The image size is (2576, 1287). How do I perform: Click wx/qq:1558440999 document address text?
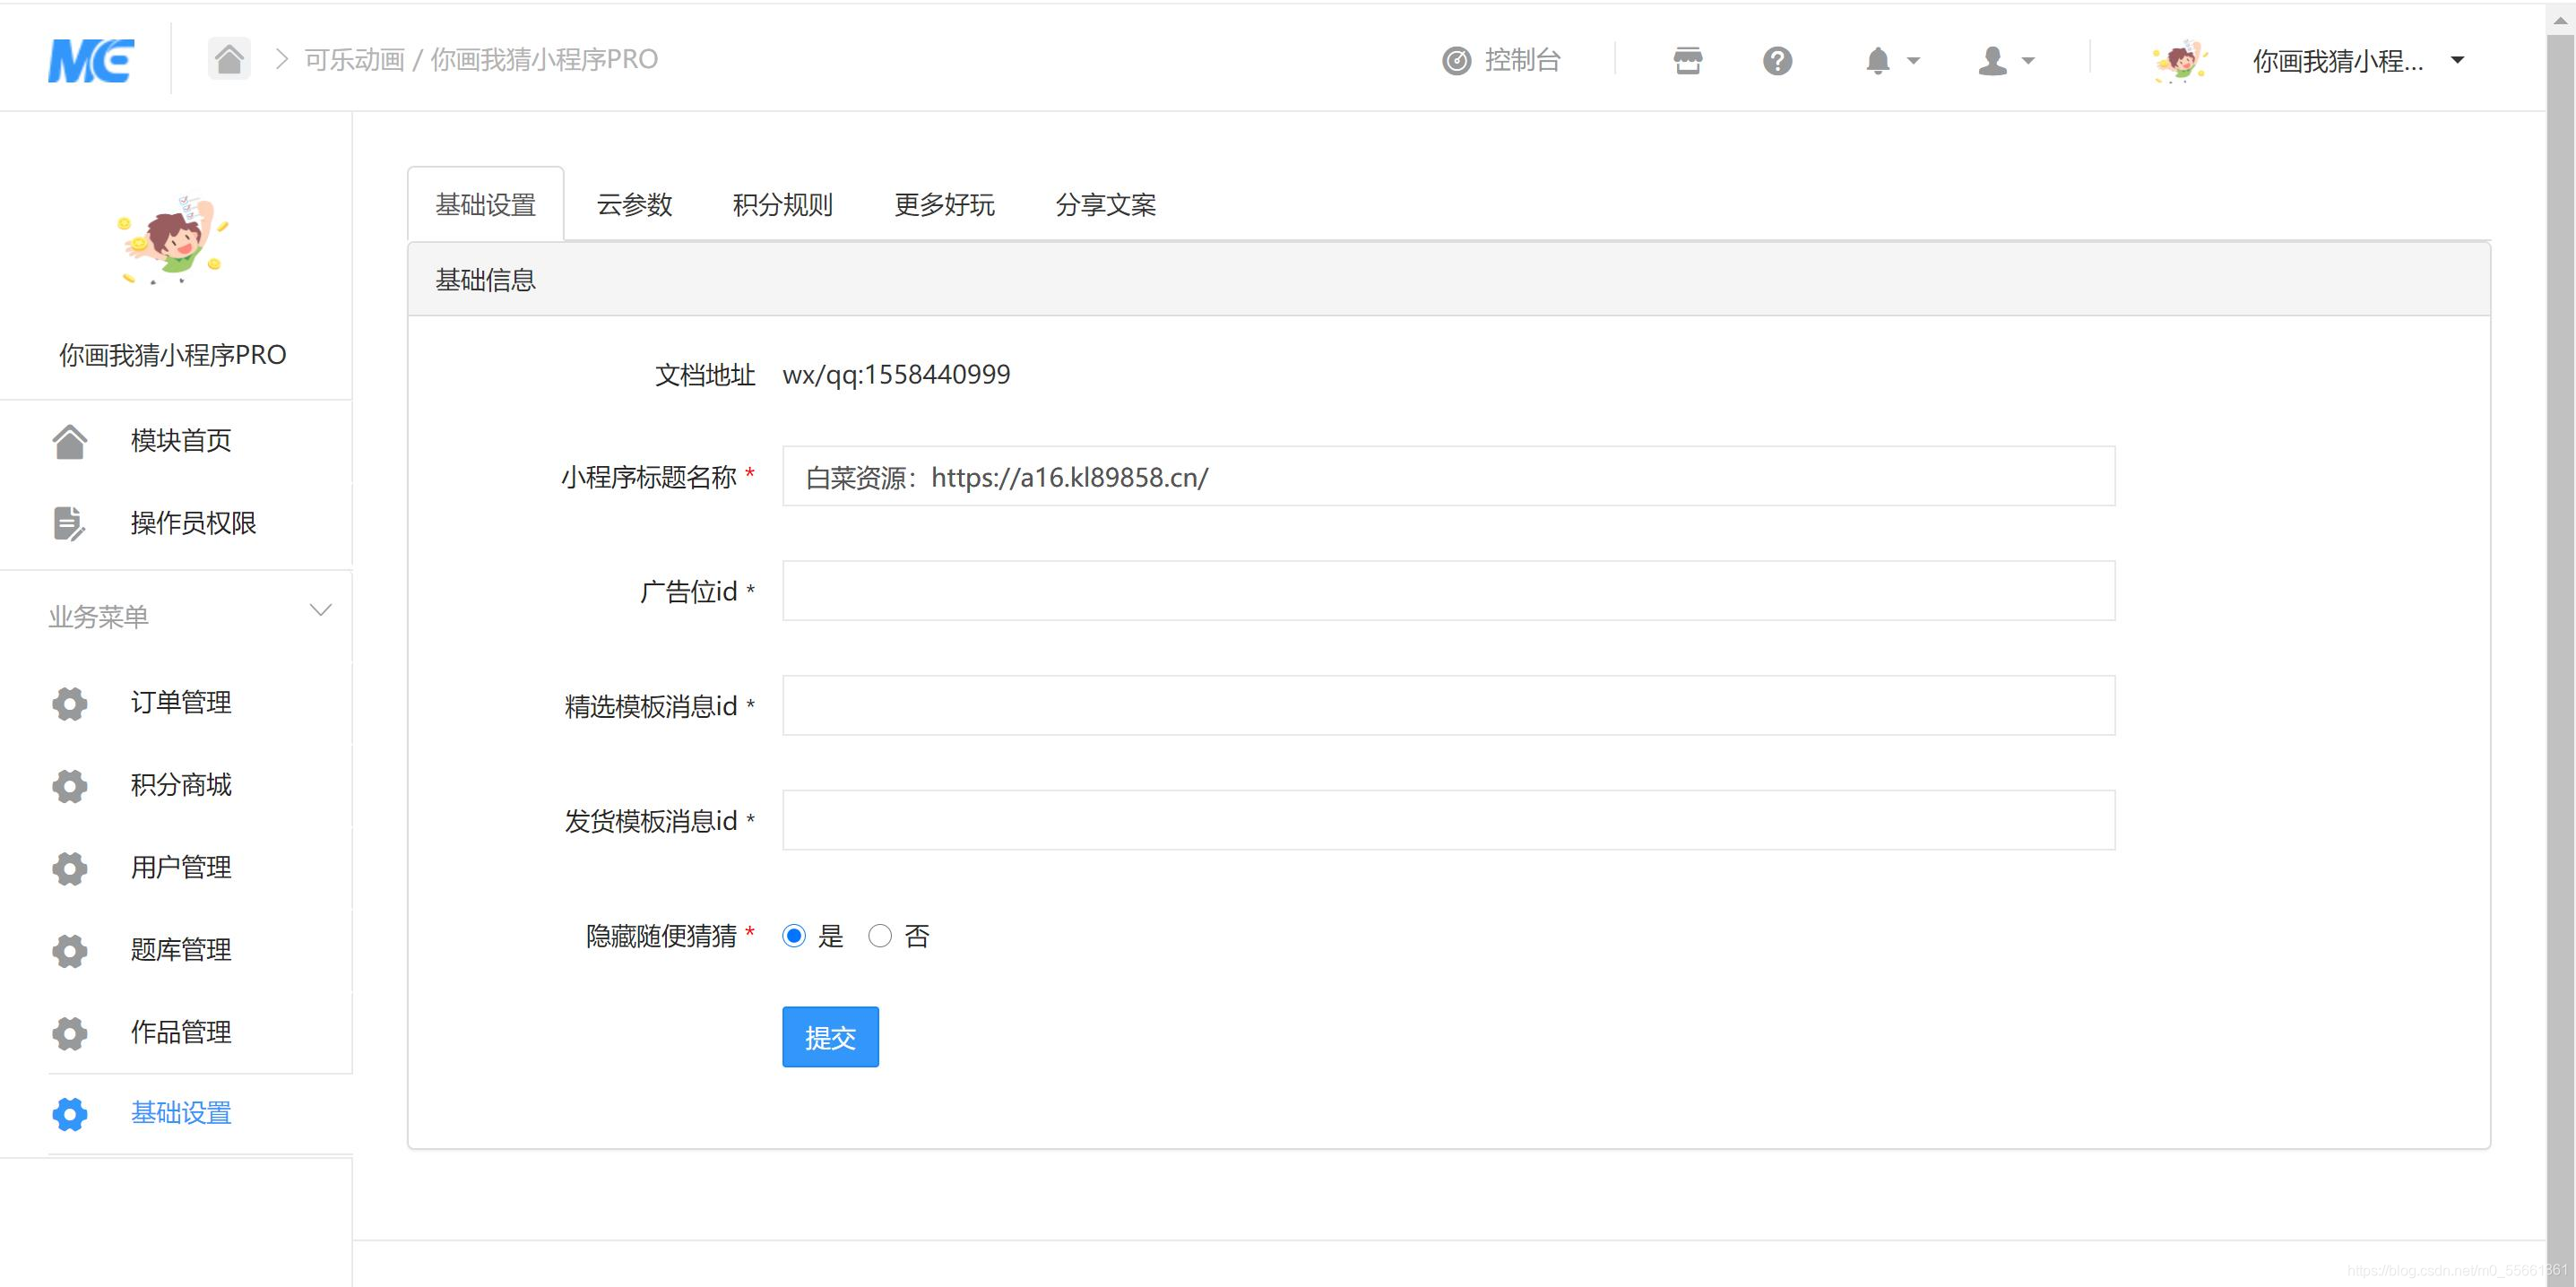[896, 375]
